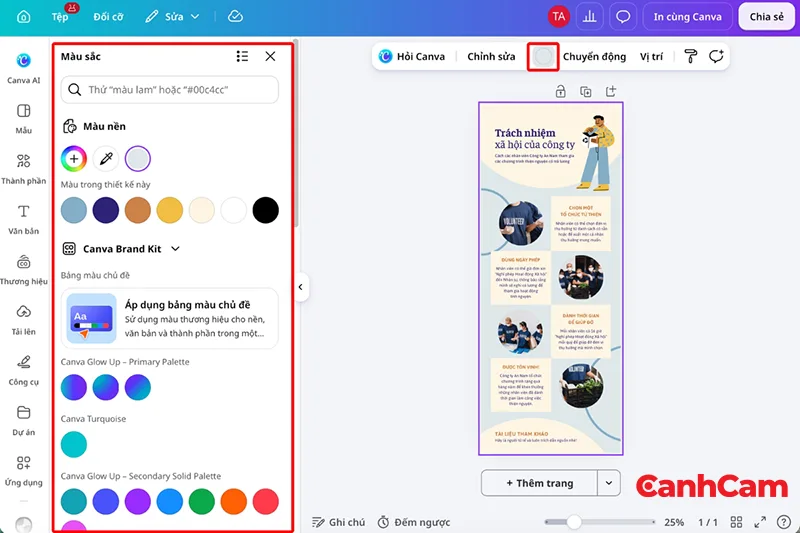Click the cloud save status icon
Screen dimensions: 800x533
pyautogui.click(x=235, y=17)
